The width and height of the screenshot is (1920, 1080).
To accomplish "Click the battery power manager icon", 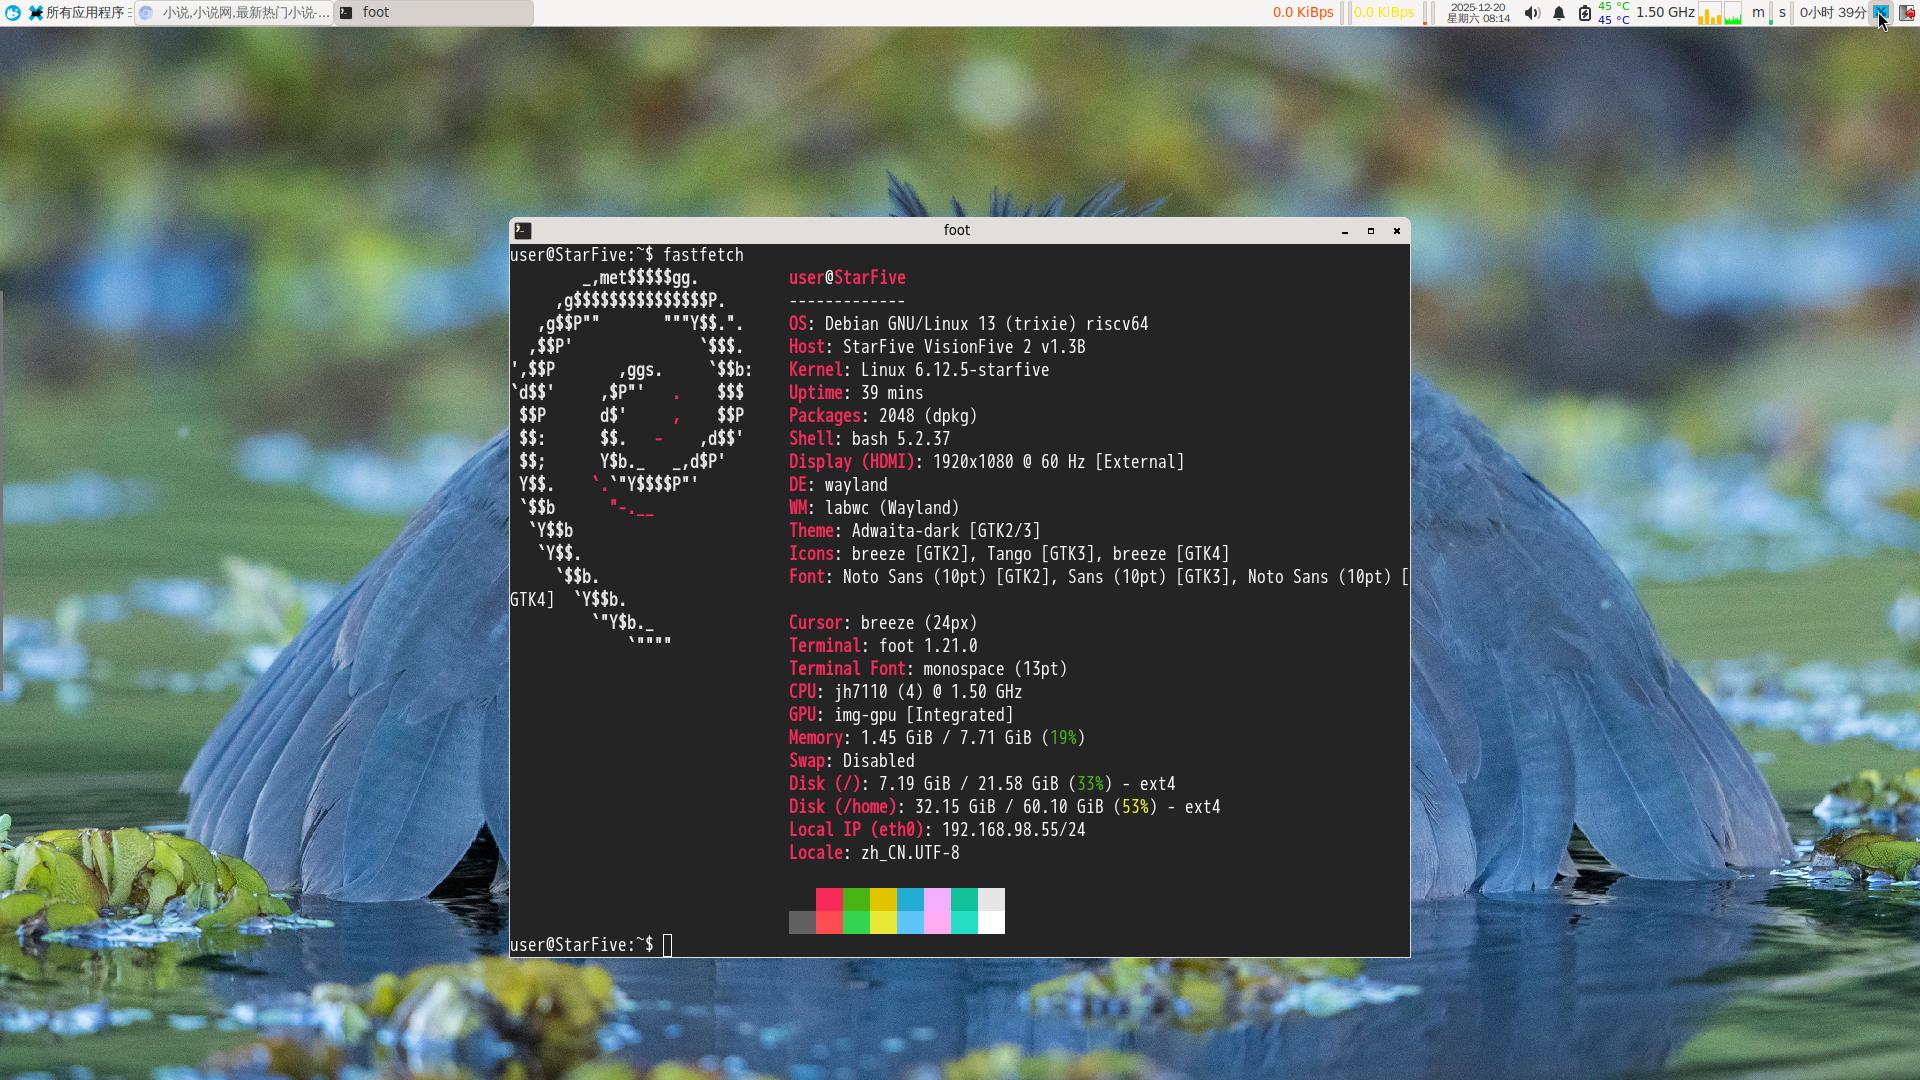I will 1584,13.
